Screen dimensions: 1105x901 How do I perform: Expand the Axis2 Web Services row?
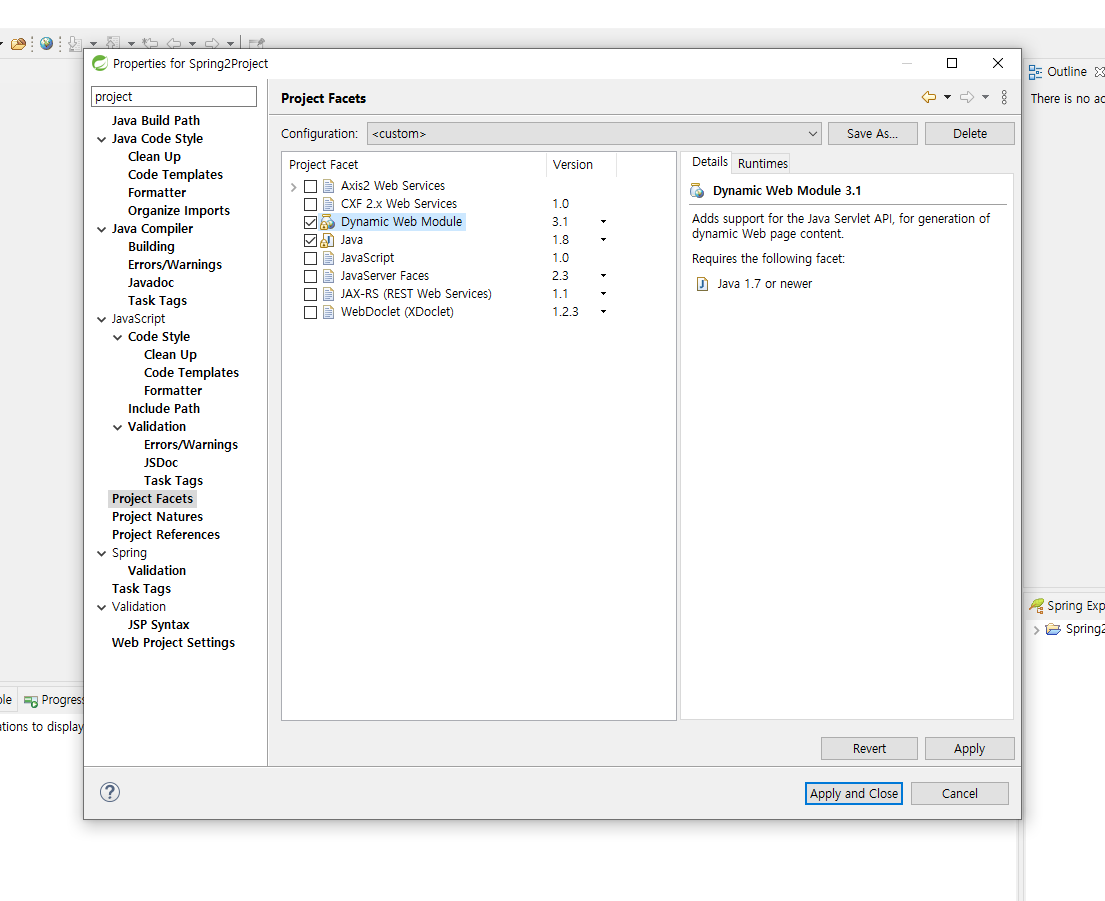(x=293, y=187)
